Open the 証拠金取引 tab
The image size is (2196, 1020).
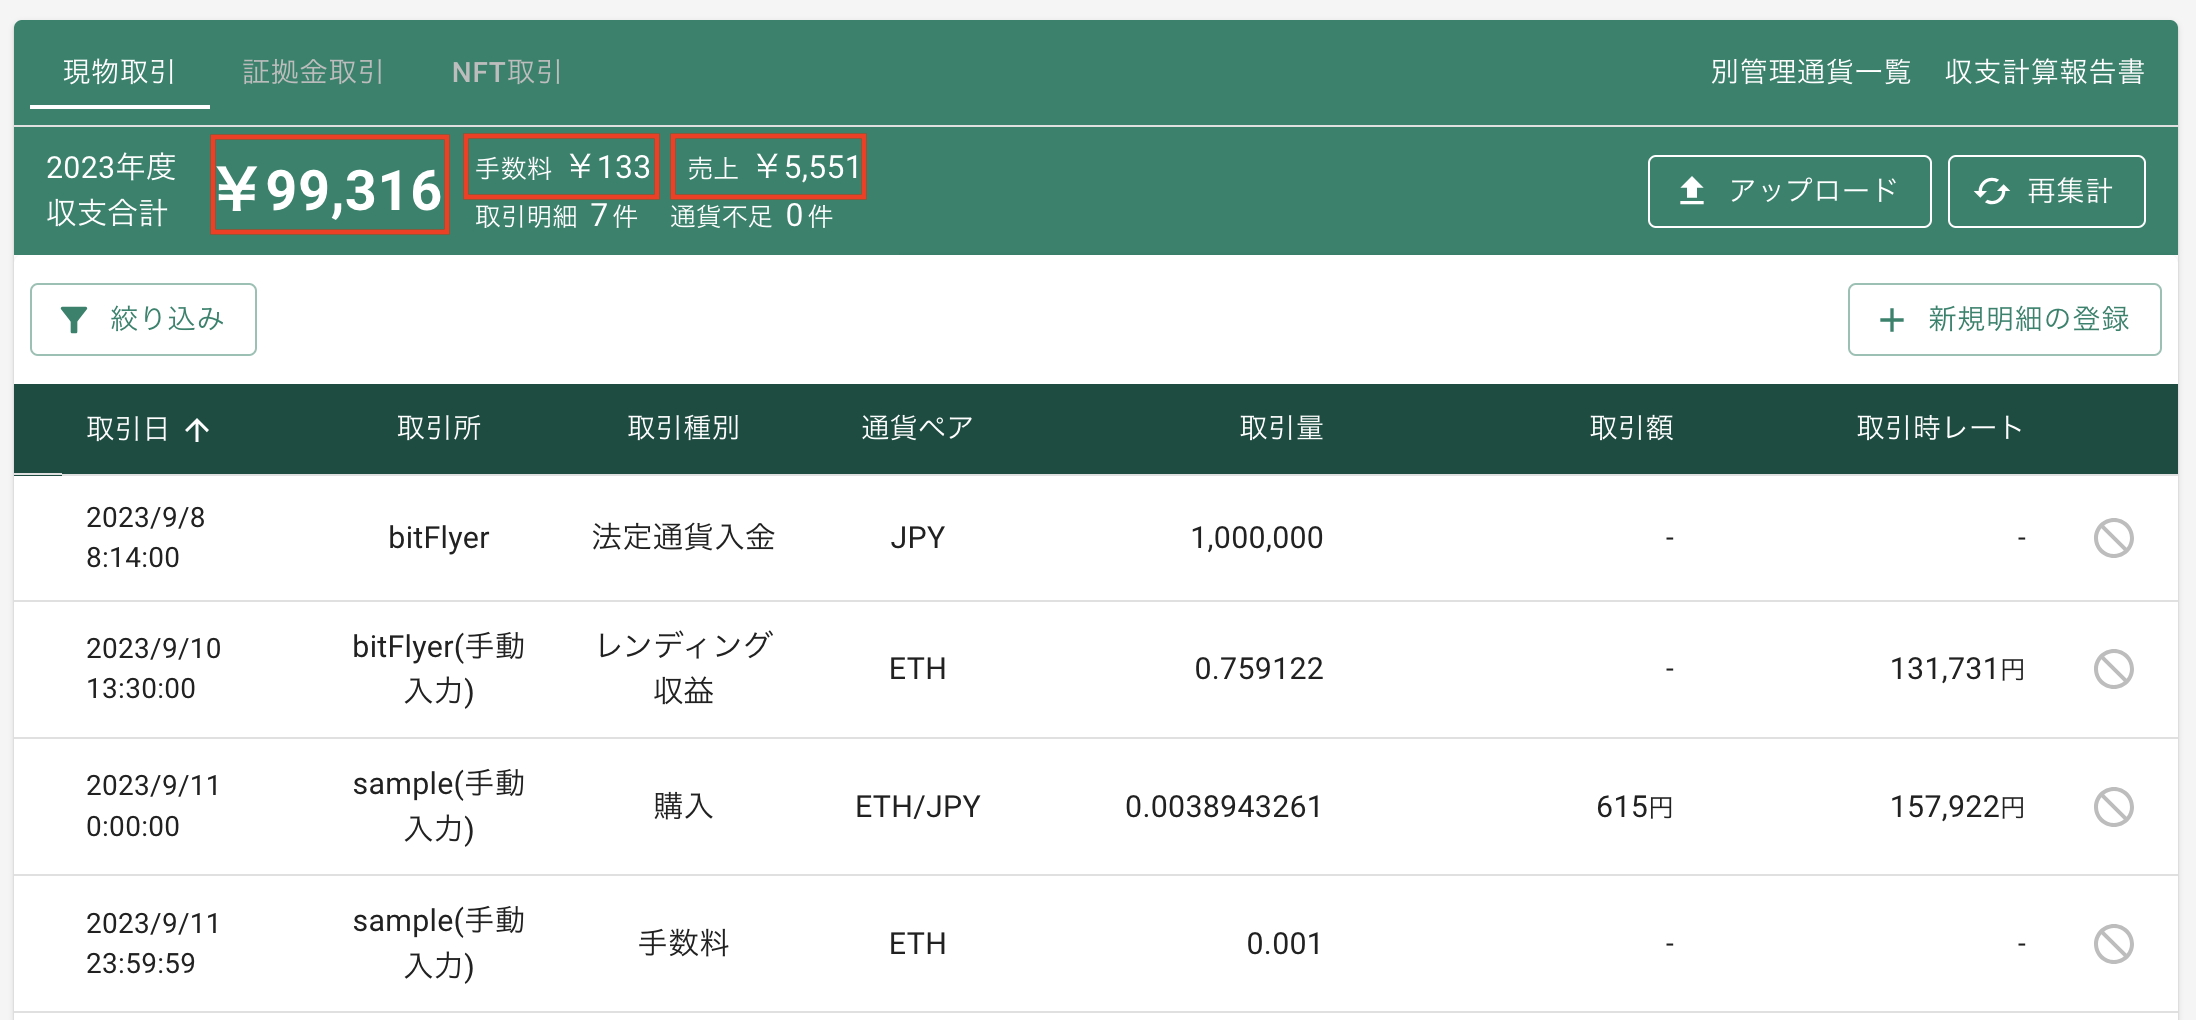(x=313, y=72)
